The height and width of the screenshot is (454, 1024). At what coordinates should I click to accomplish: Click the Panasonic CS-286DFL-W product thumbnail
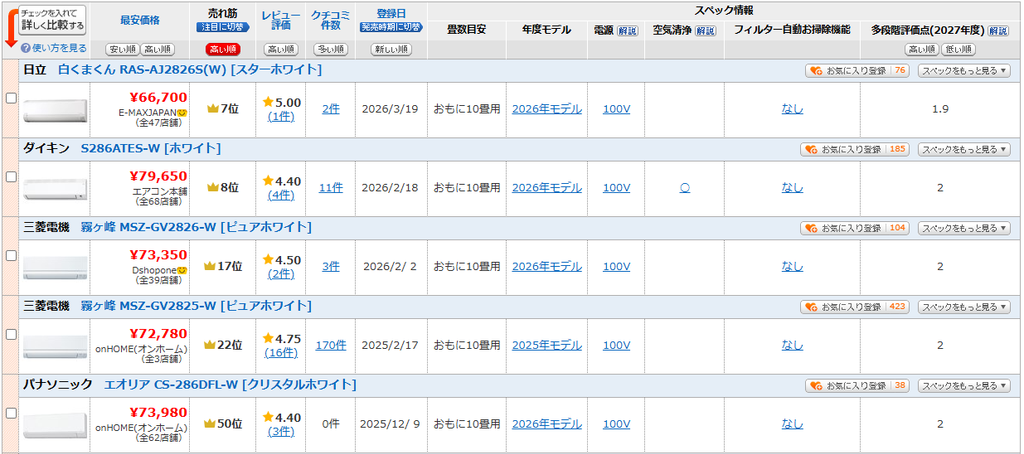(x=55, y=426)
